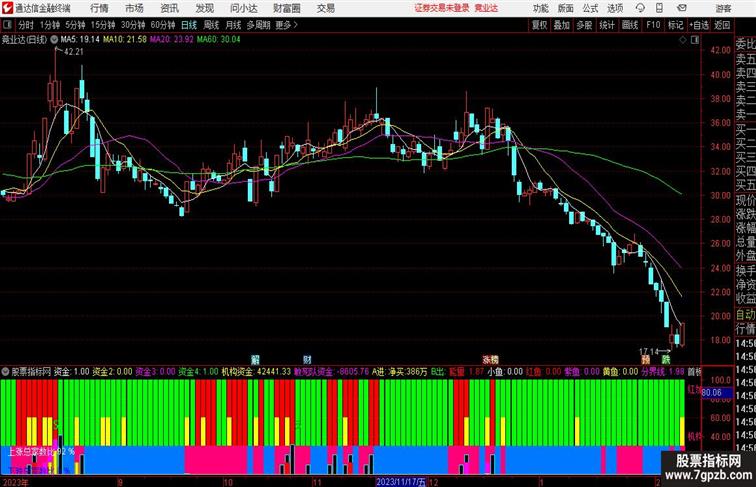The height and width of the screenshot is (487, 756).
Task: Click +自选 to add to watchlist
Action: [x=699, y=25]
